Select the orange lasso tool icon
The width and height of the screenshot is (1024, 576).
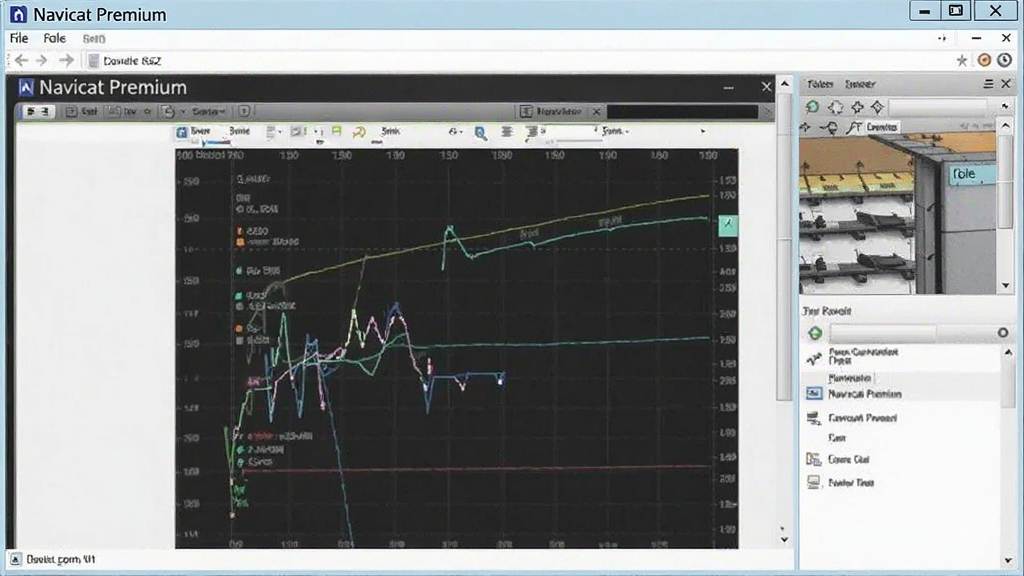point(359,132)
